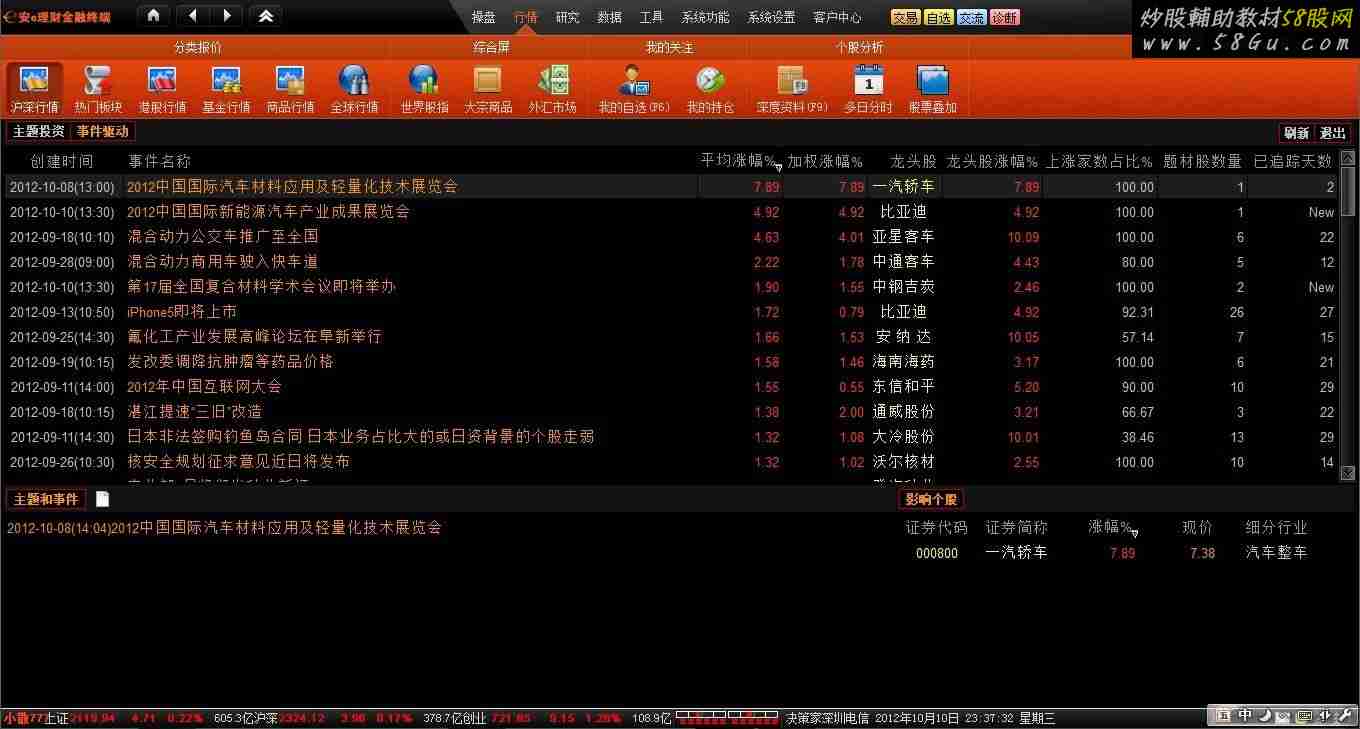Open 多日分时 multi-day chart
The width and height of the screenshot is (1360, 729).
868,89
